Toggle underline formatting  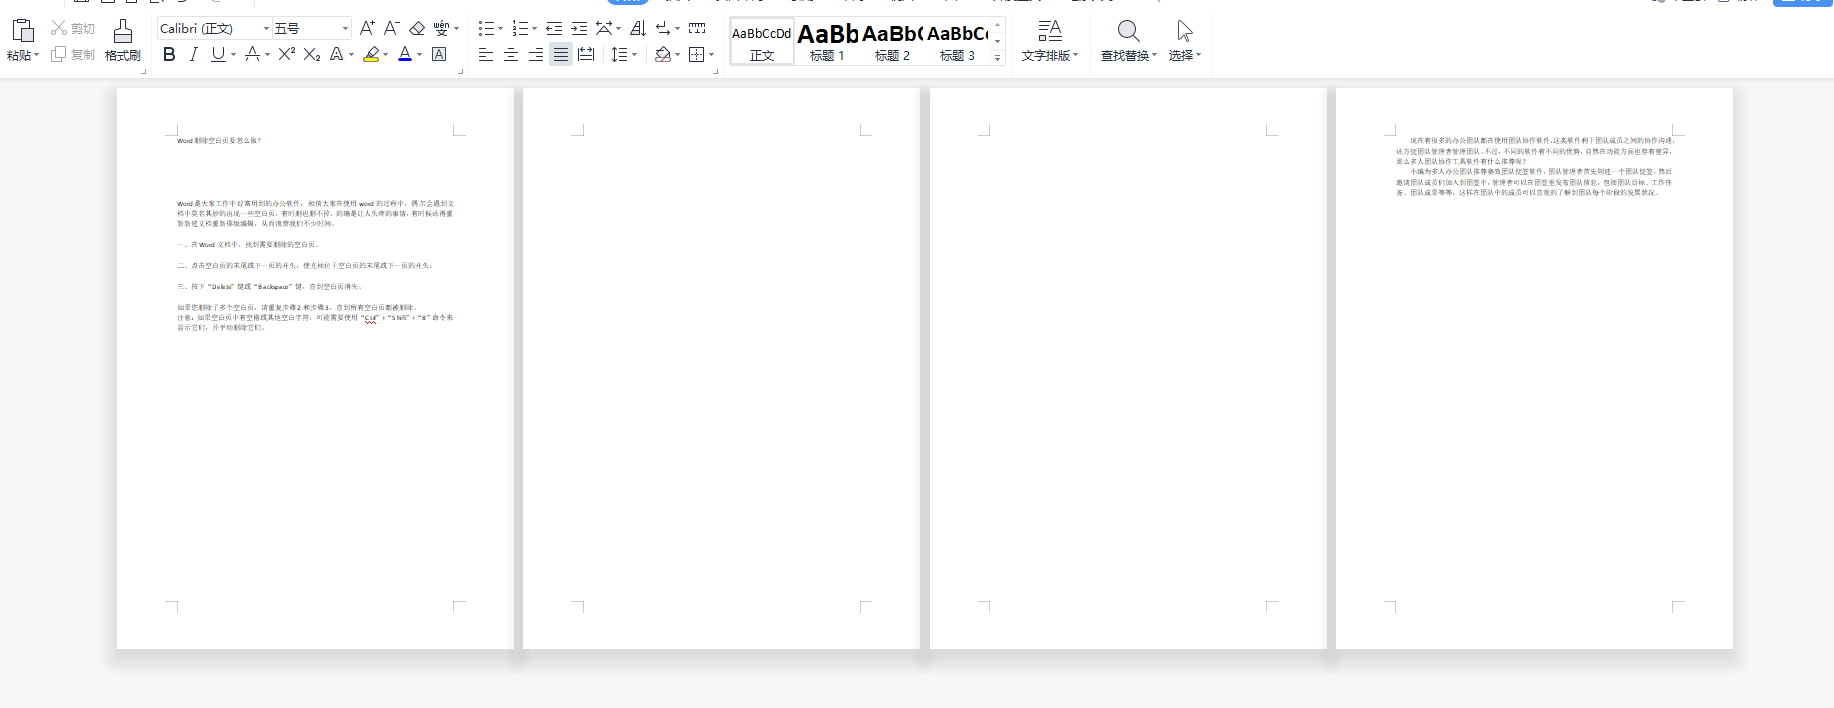tap(218, 55)
